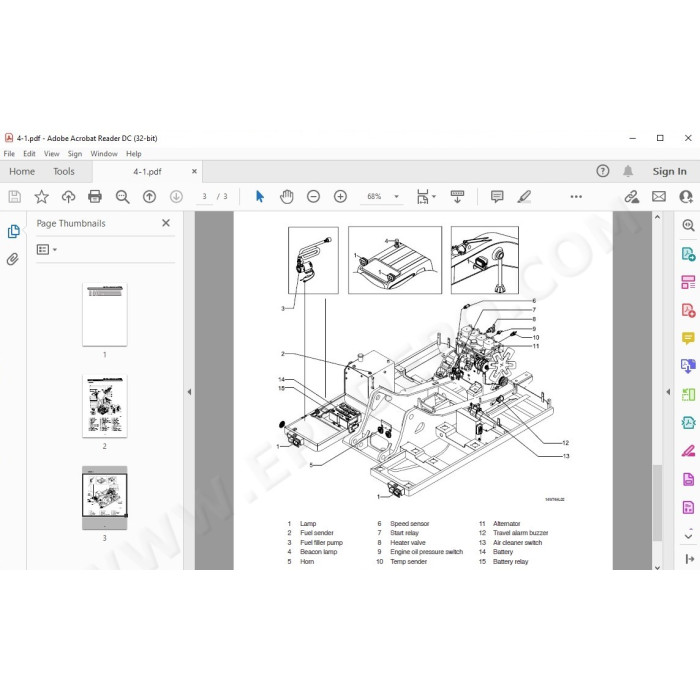Image resolution: width=700 pixels, height=700 pixels.
Task: Open the Edit menu
Action: tap(29, 154)
